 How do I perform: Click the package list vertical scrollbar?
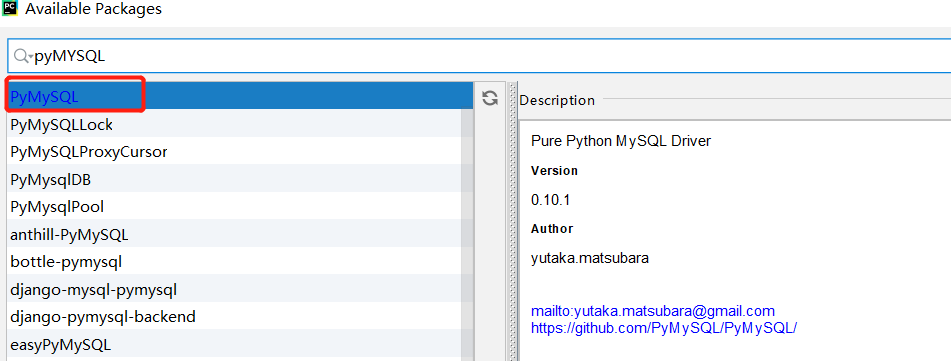[x=467, y=235]
